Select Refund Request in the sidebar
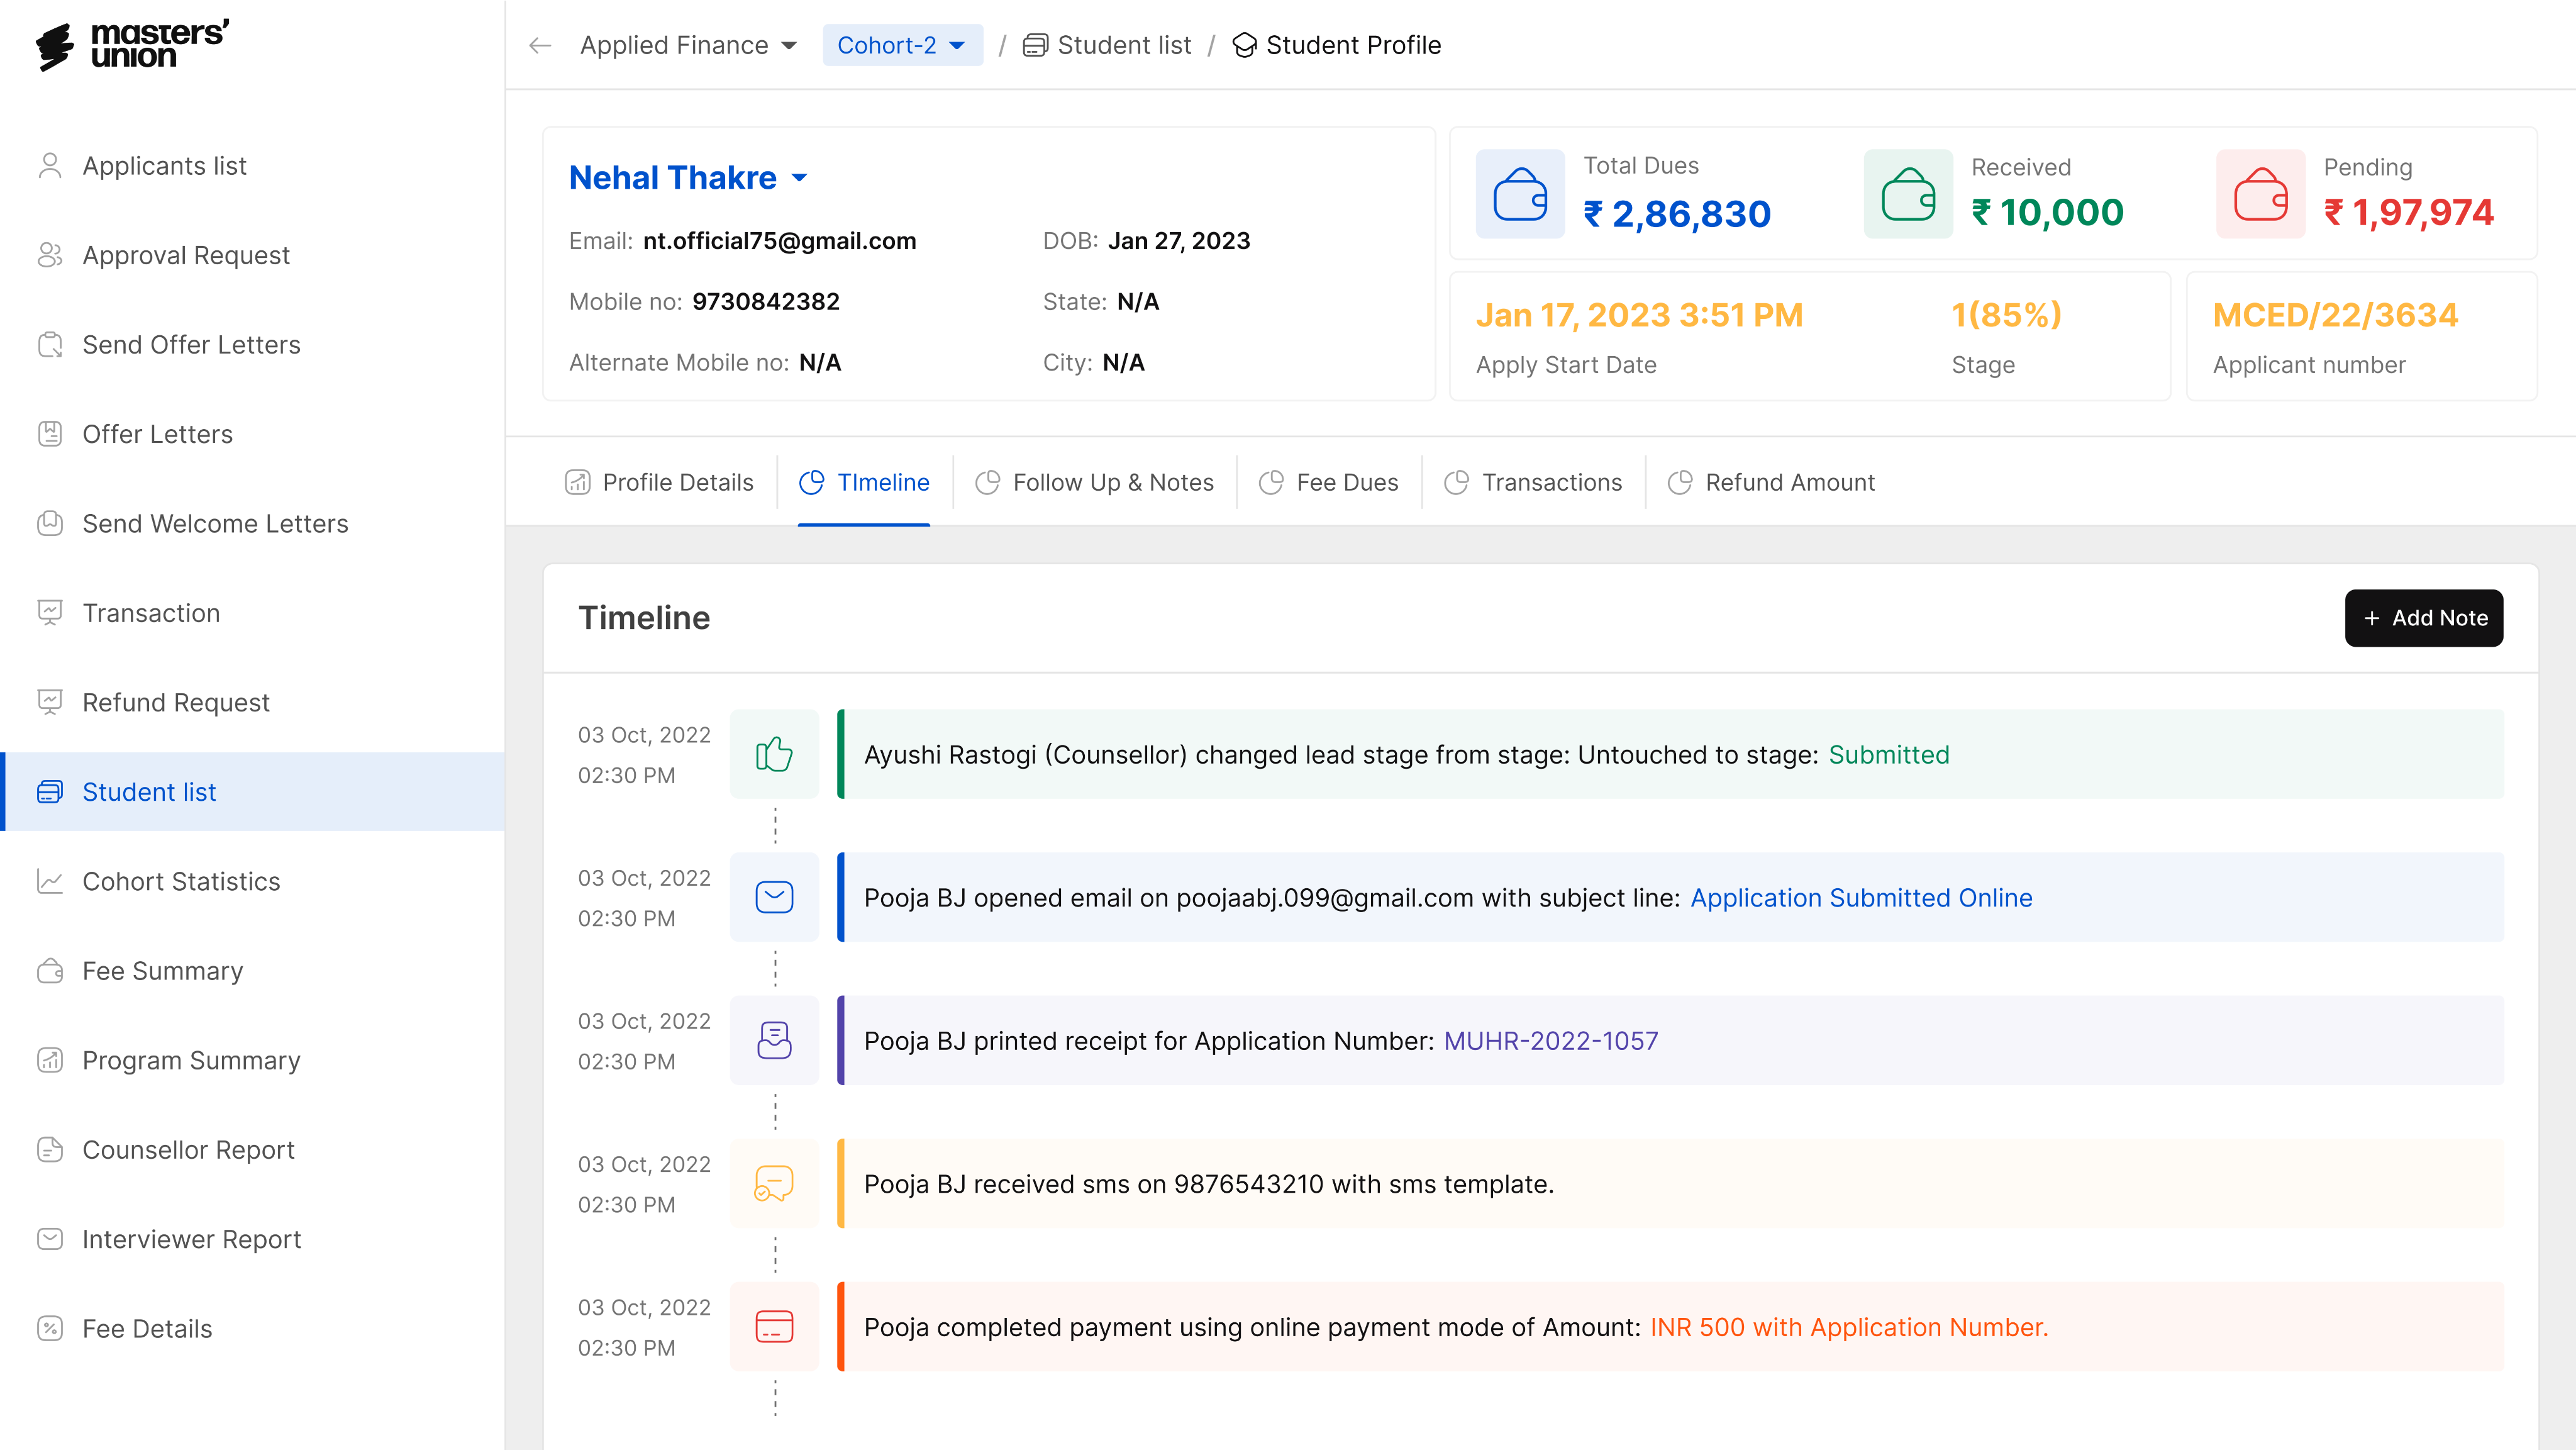 (175, 702)
